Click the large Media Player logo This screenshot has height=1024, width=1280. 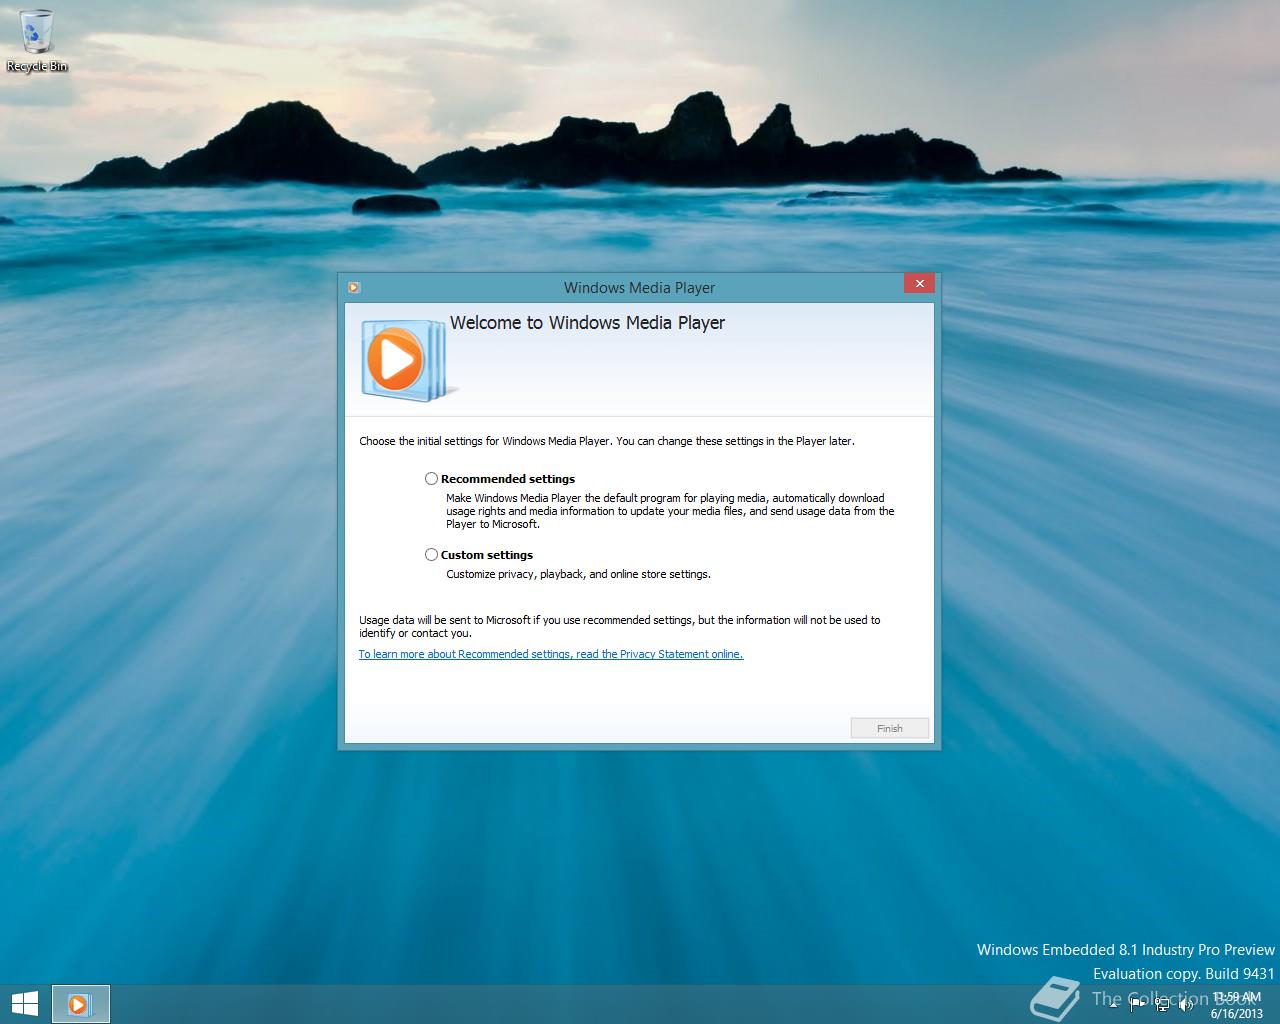[408, 360]
